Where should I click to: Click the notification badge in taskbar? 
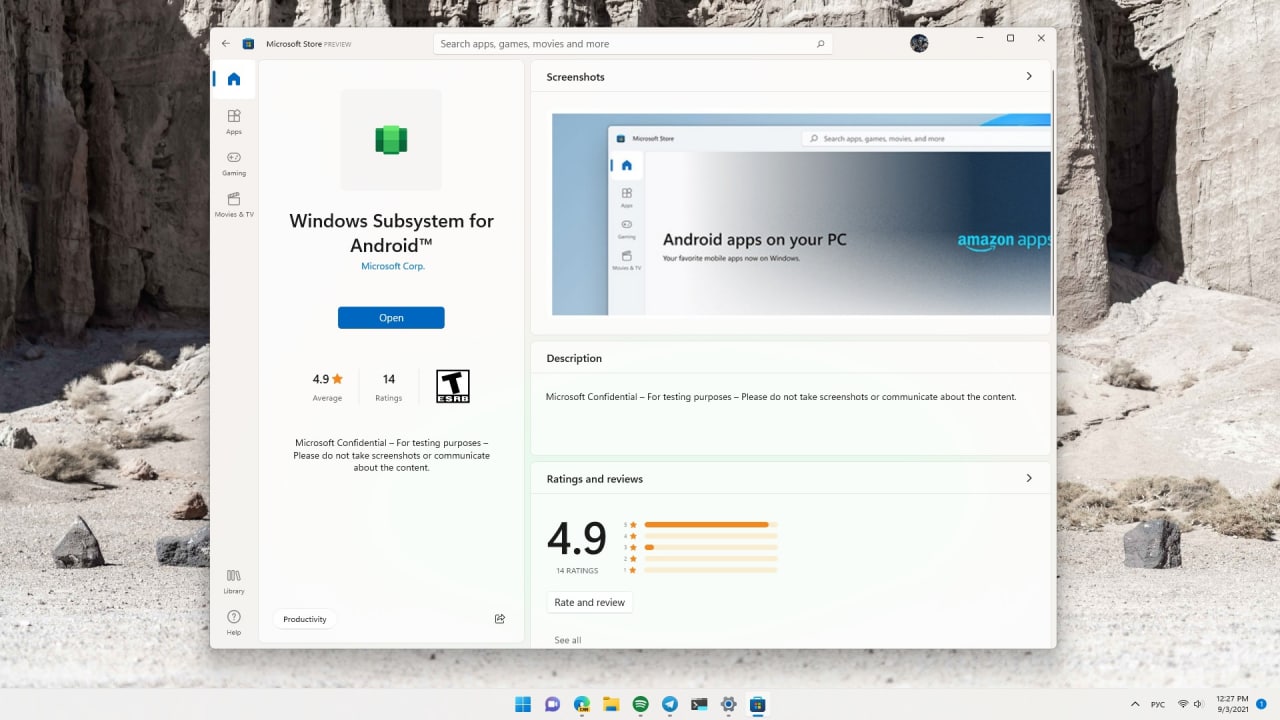pyautogui.click(x=1261, y=704)
